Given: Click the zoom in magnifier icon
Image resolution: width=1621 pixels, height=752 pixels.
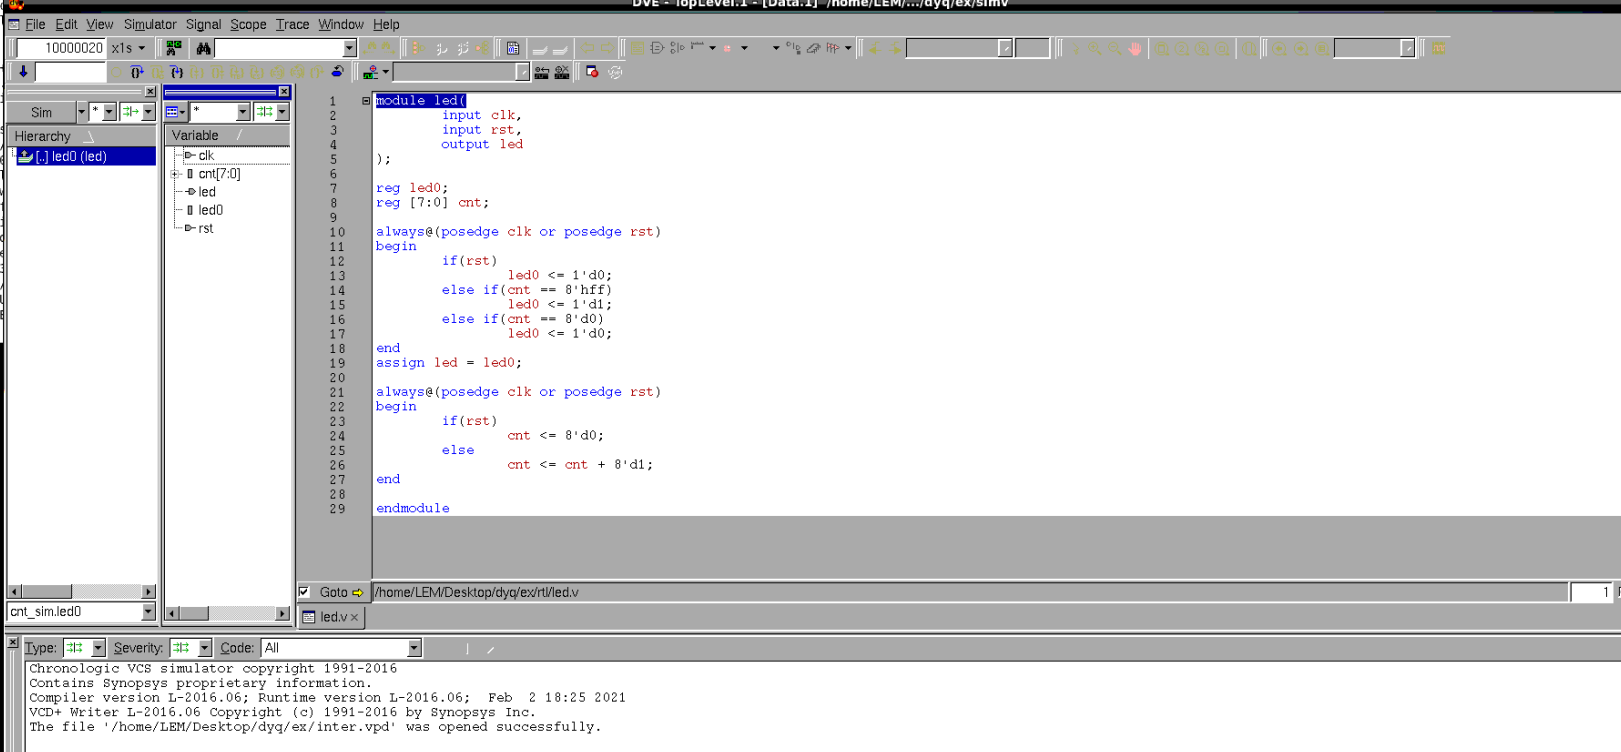Looking at the screenshot, I should pos(1095,48).
